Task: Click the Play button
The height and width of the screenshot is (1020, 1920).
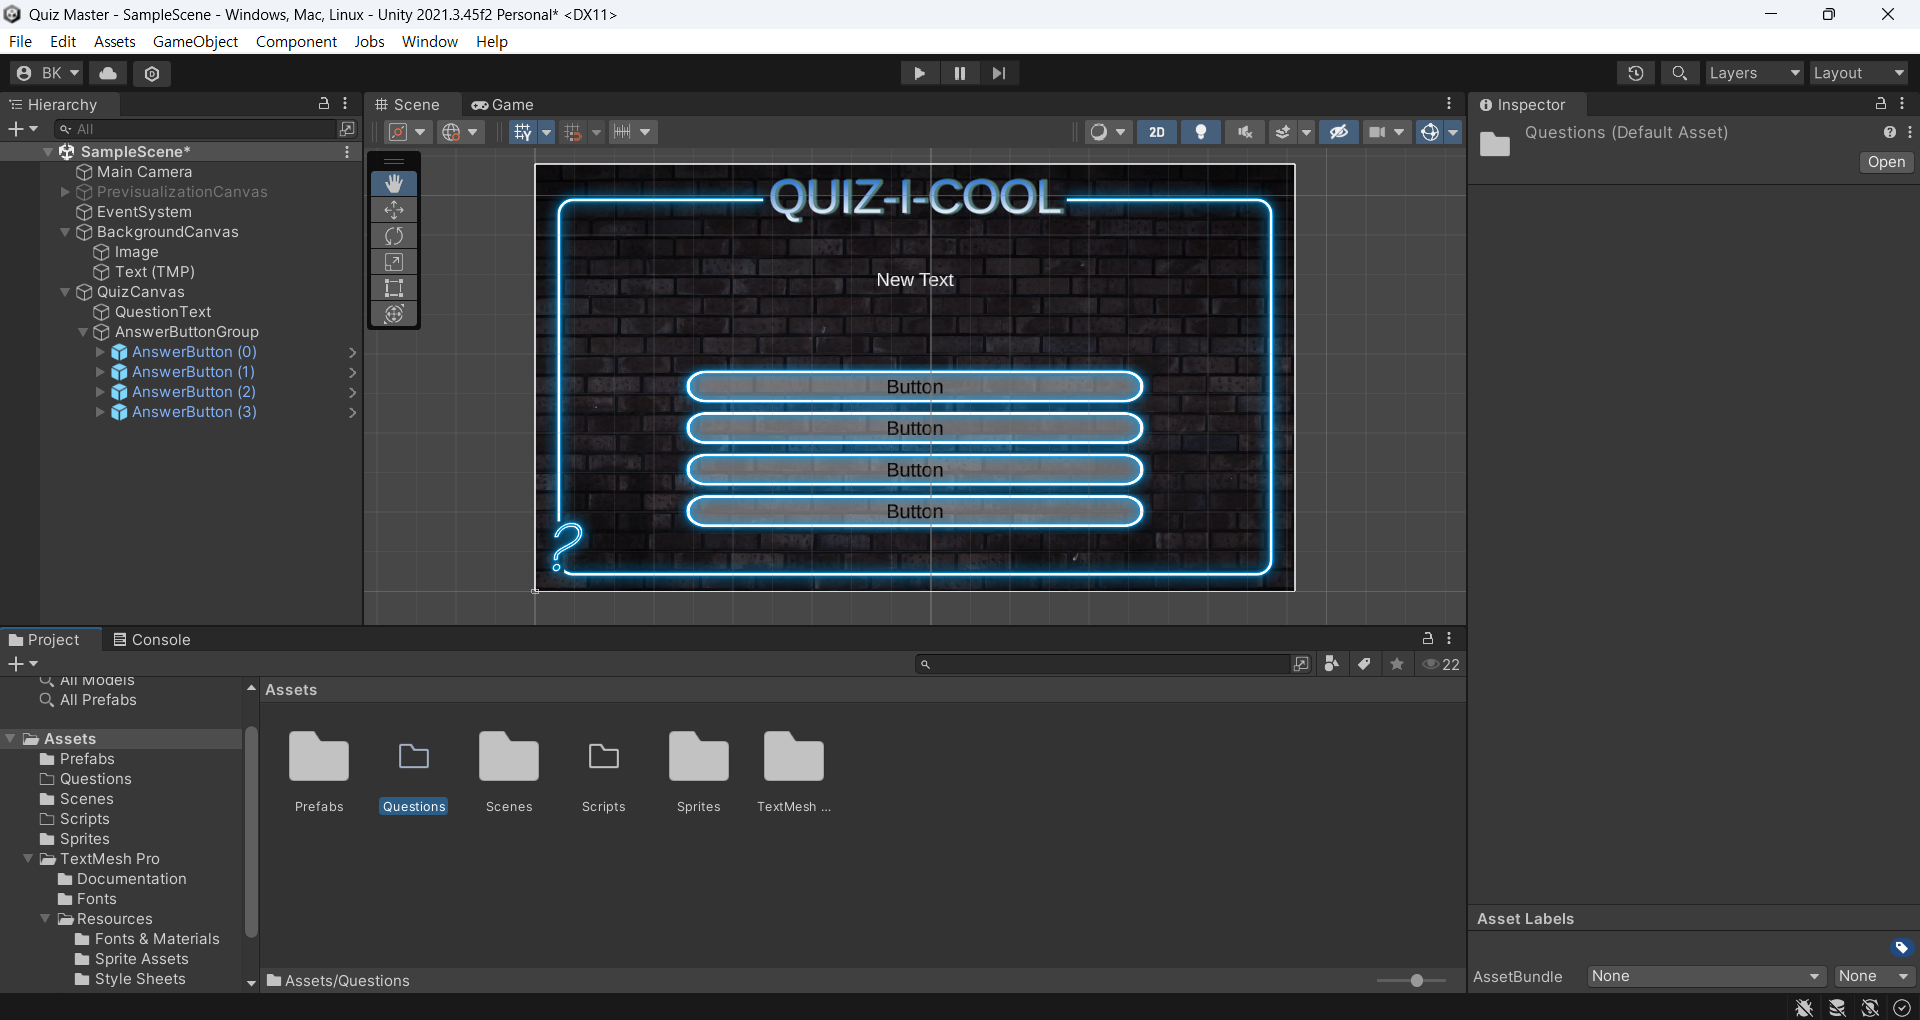Action: pyautogui.click(x=919, y=73)
